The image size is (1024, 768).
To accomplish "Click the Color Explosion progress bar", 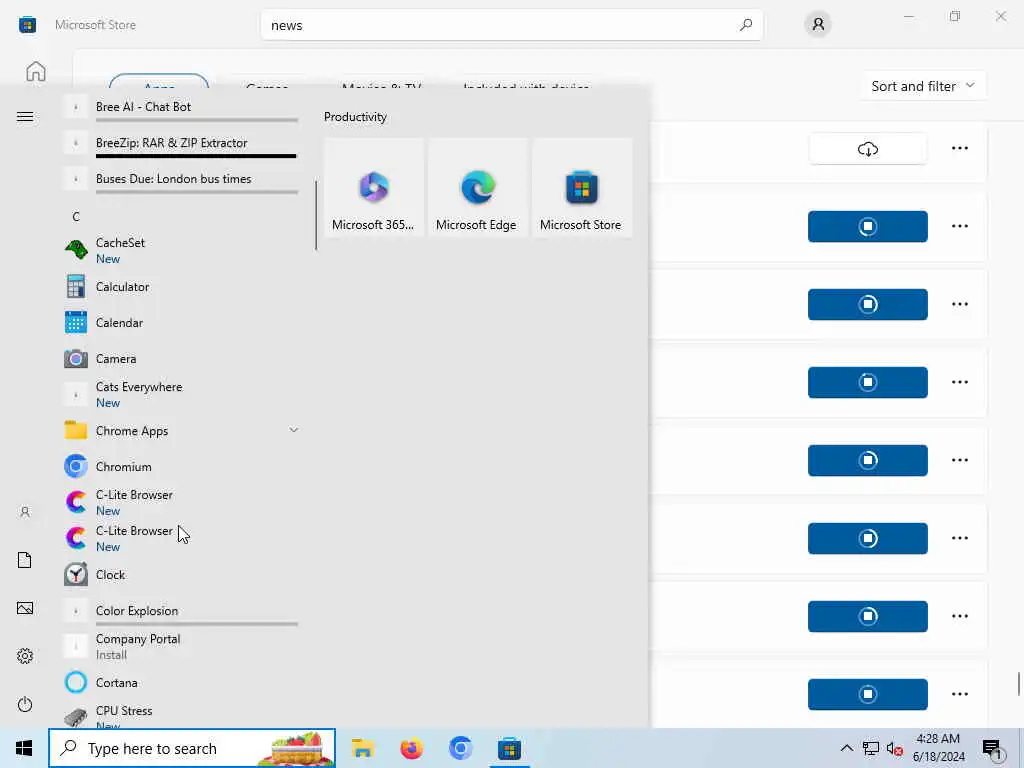I will point(197,624).
